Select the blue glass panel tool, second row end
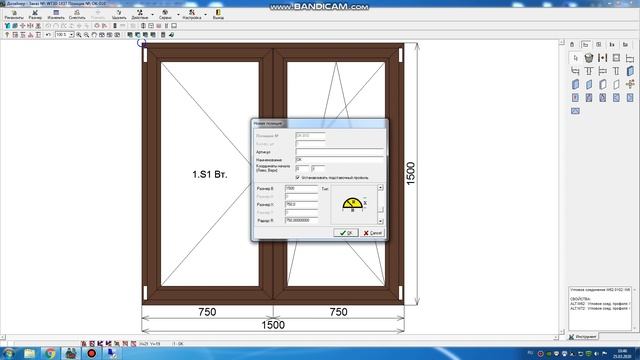Viewport: 640px width, 360px height. tap(630, 71)
